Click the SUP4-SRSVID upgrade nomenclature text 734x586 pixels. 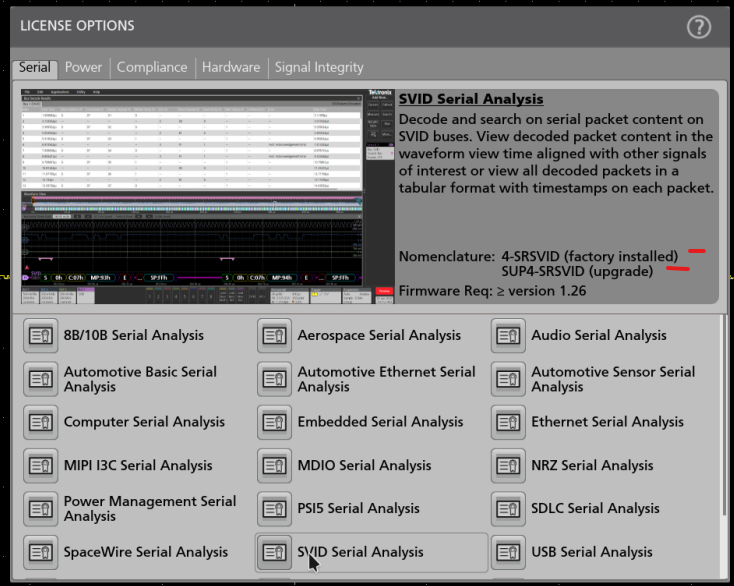tap(577, 271)
